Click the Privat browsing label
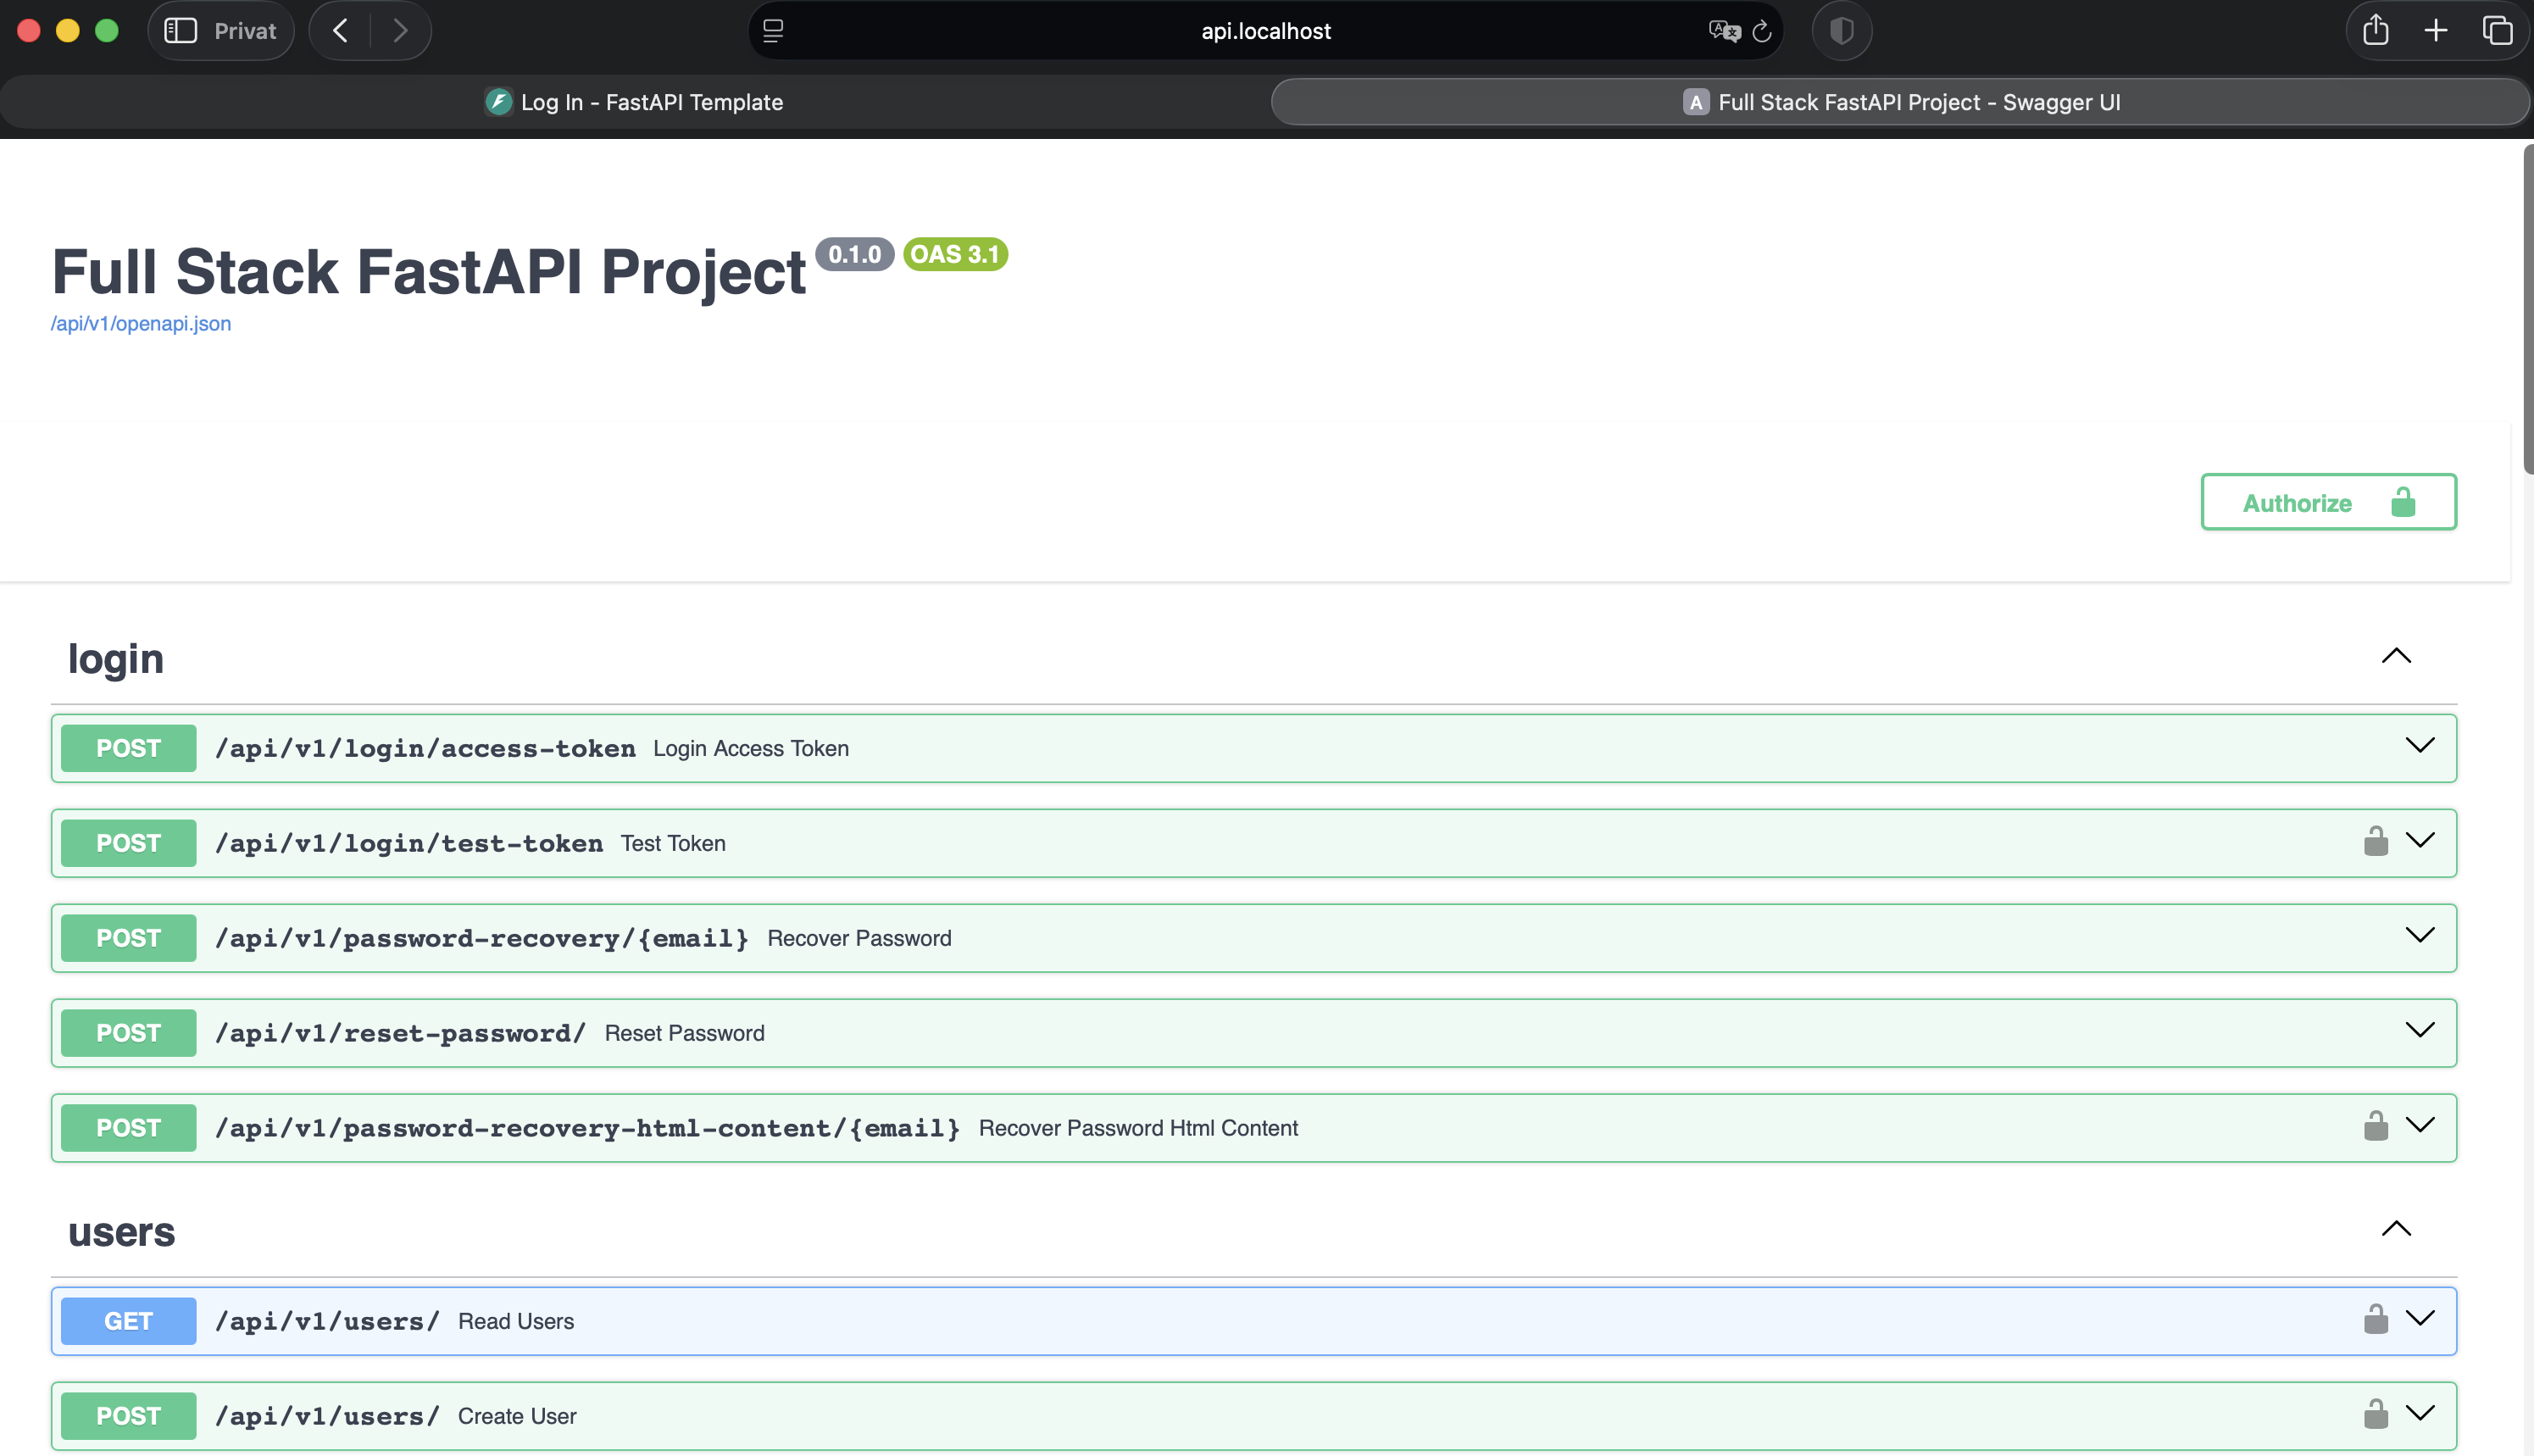Image resolution: width=2534 pixels, height=1456 pixels. tap(245, 31)
